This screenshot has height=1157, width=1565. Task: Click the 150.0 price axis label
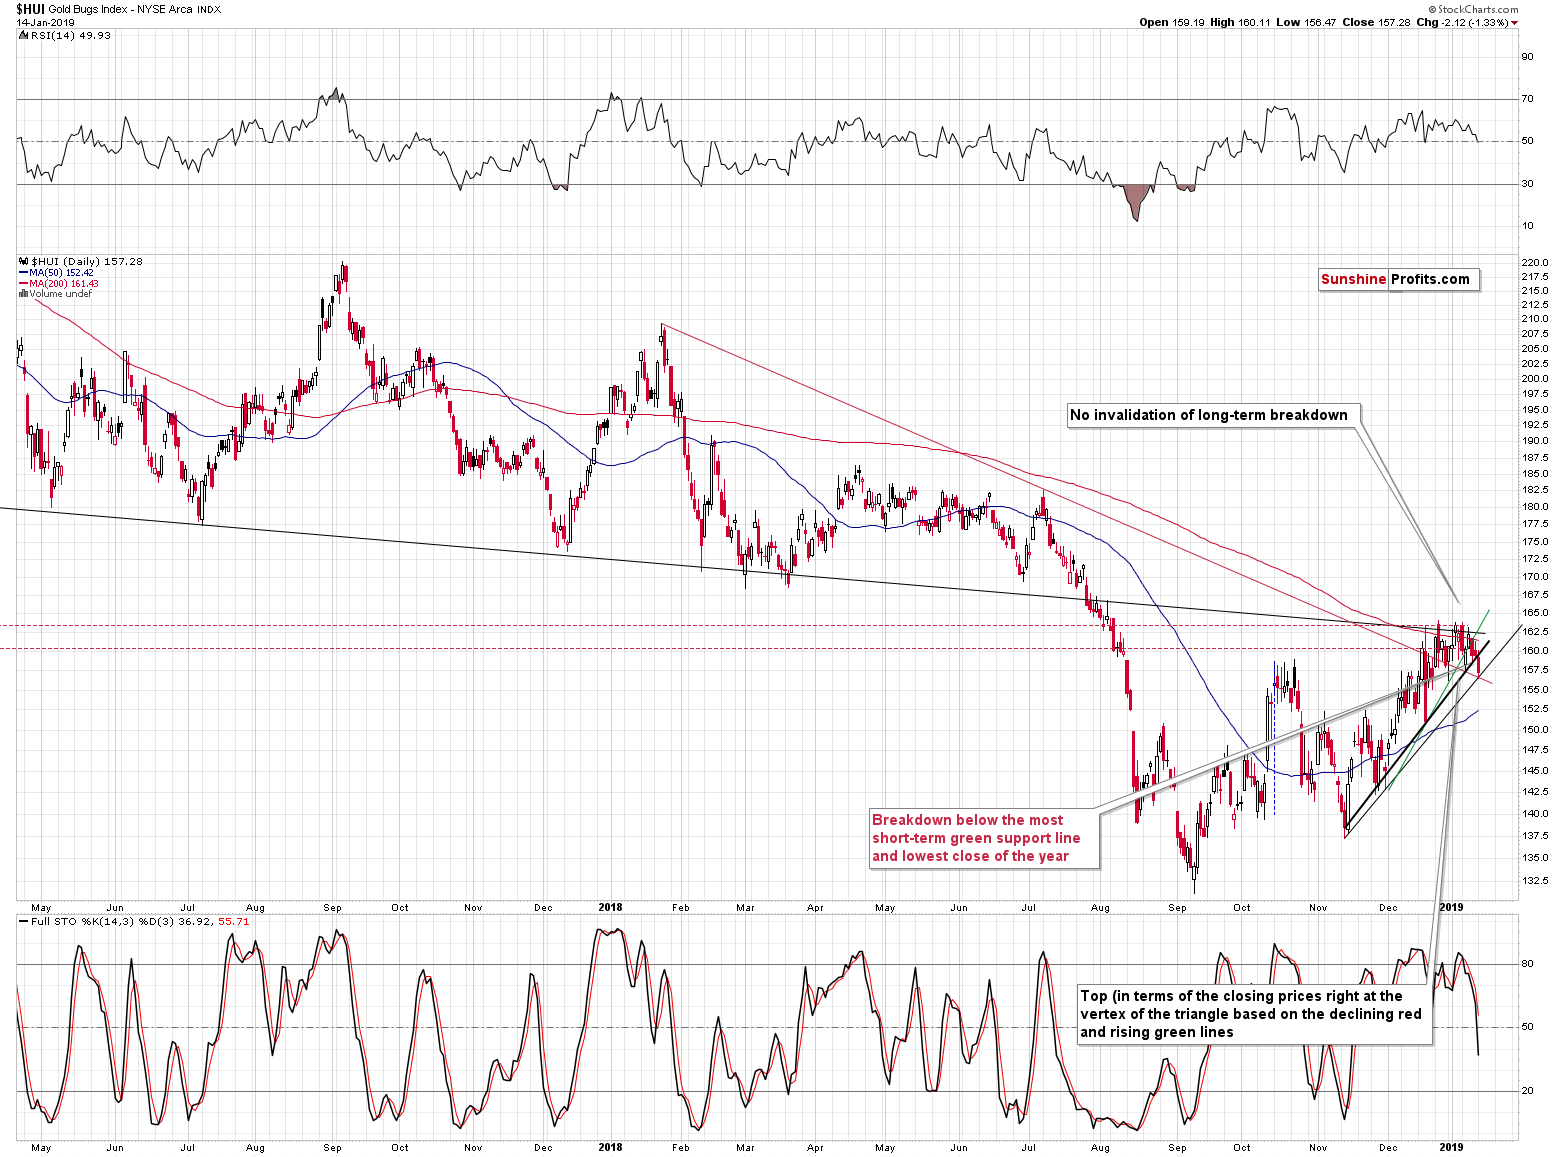coord(1534,730)
